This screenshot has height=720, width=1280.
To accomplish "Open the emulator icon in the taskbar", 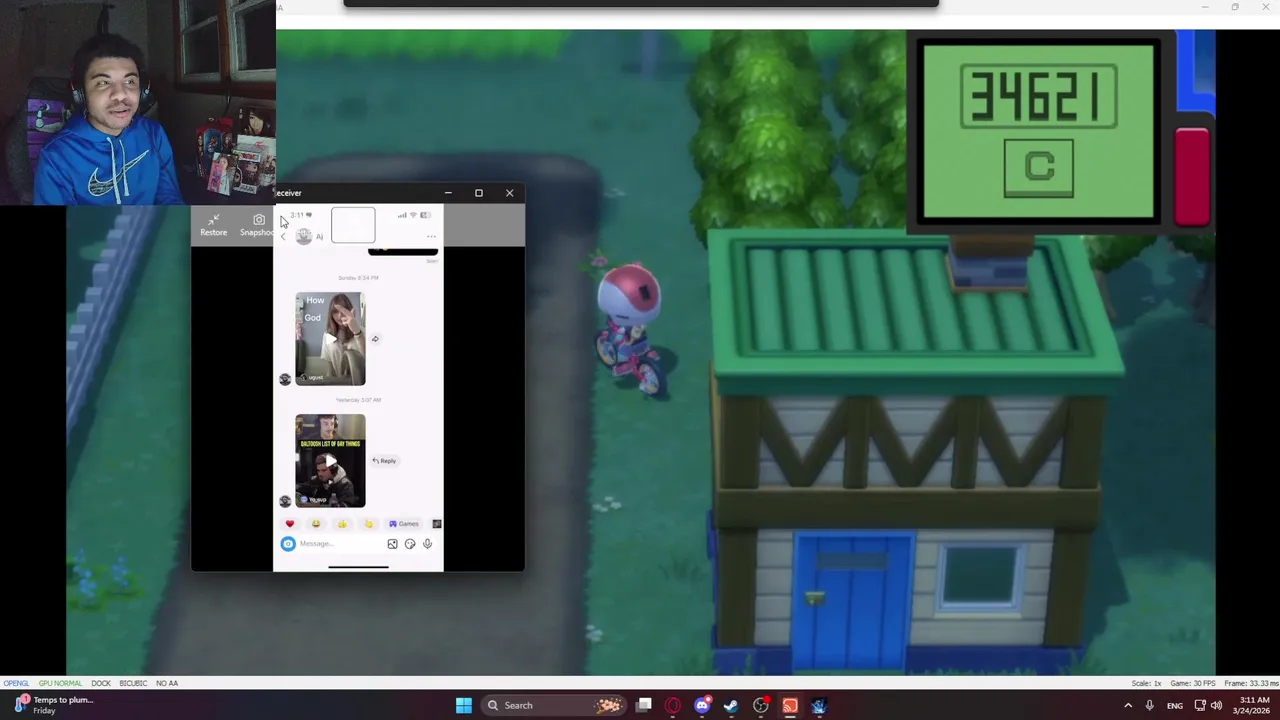I will (x=819, y=706).
